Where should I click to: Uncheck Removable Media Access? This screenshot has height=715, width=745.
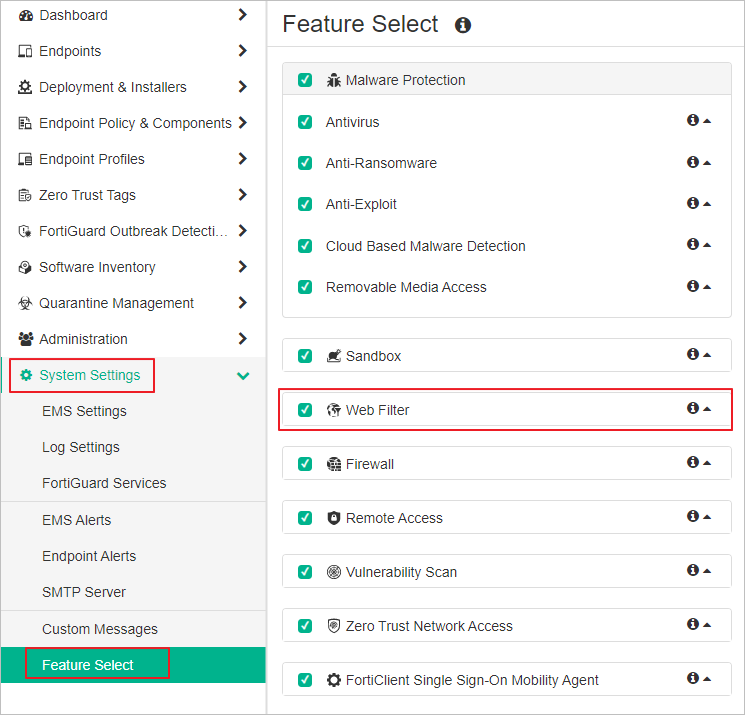(x=305, y=287)
